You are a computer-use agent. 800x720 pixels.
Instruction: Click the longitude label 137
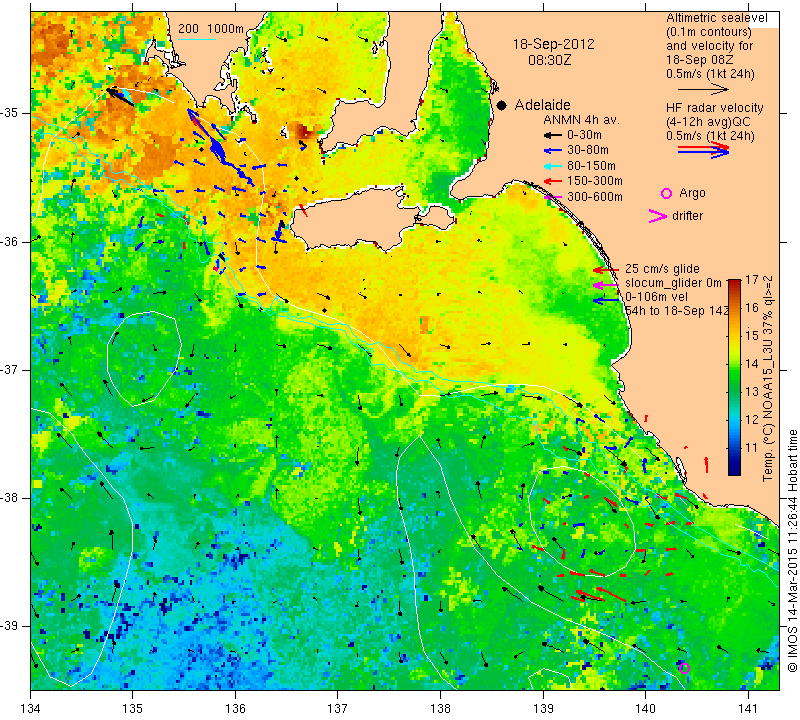(x=337, y=709)
